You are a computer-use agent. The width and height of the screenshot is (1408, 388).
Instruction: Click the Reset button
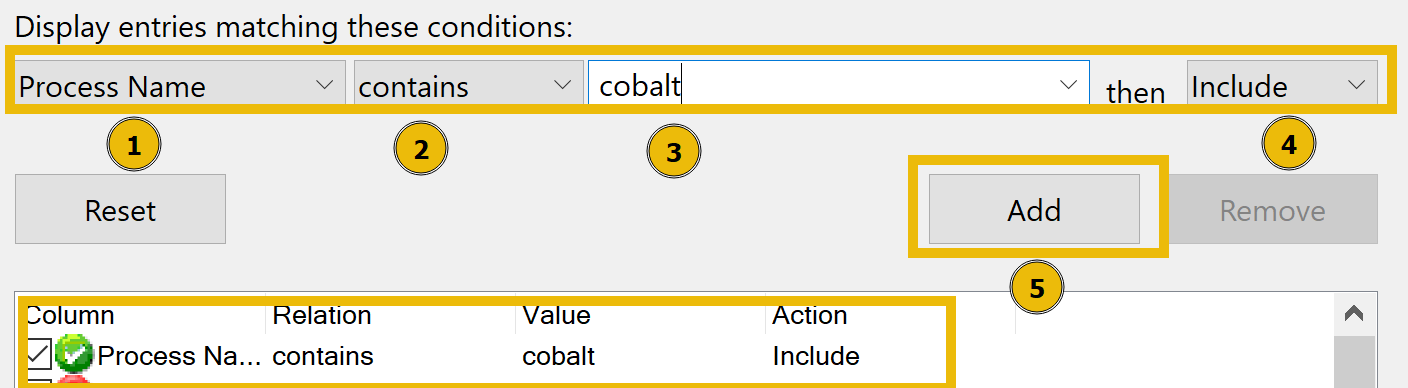click(120, 210)
